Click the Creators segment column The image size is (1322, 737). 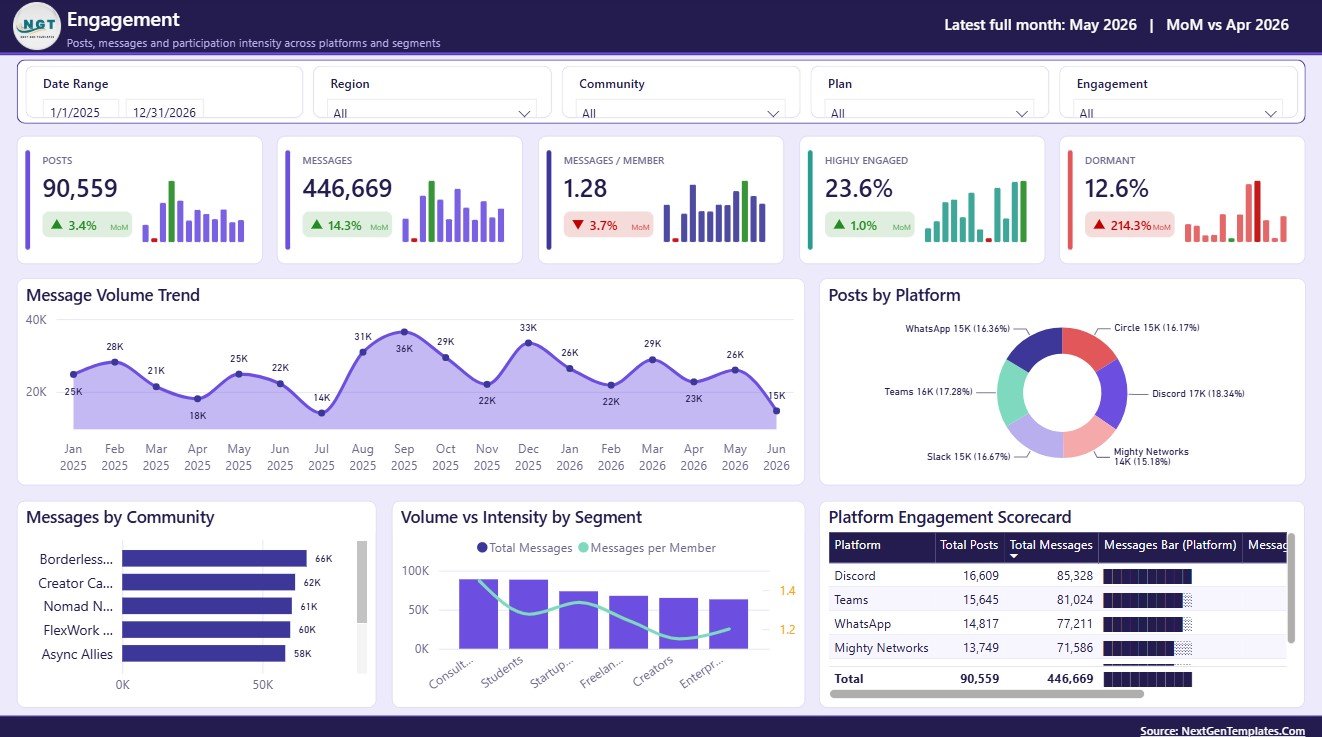678,624
